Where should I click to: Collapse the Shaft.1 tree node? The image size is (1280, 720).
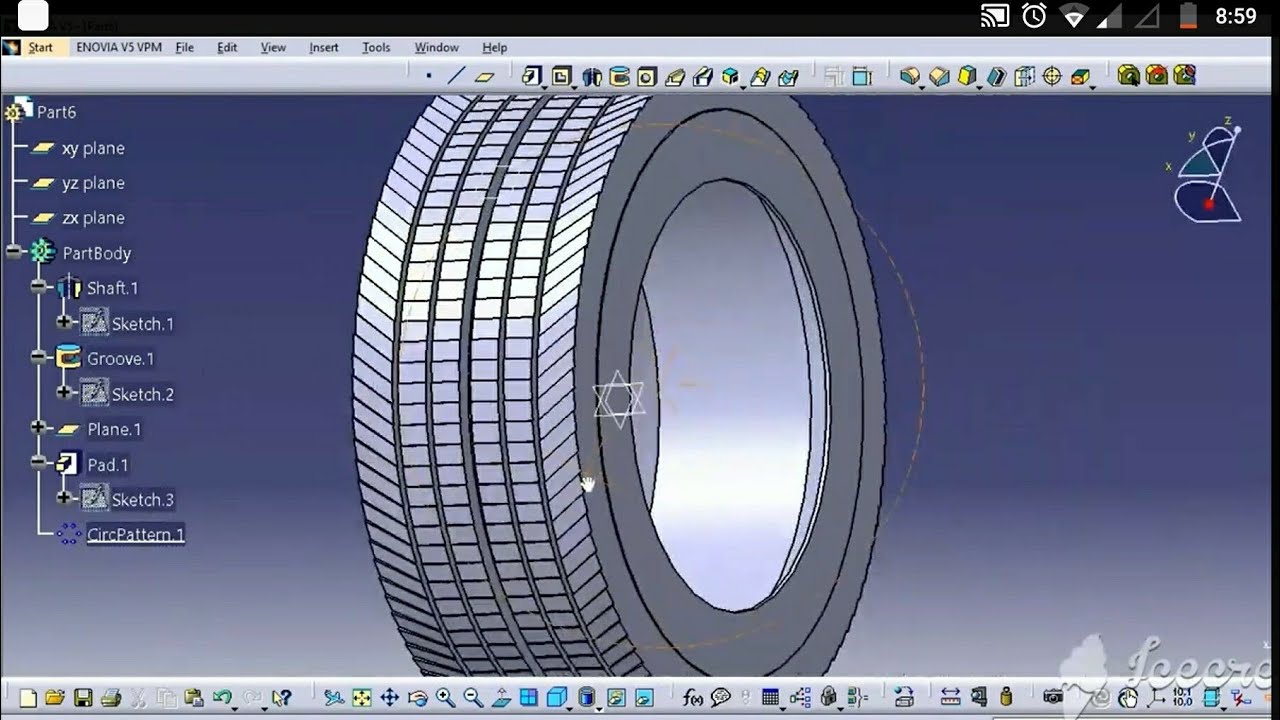(x=39, y=288)
